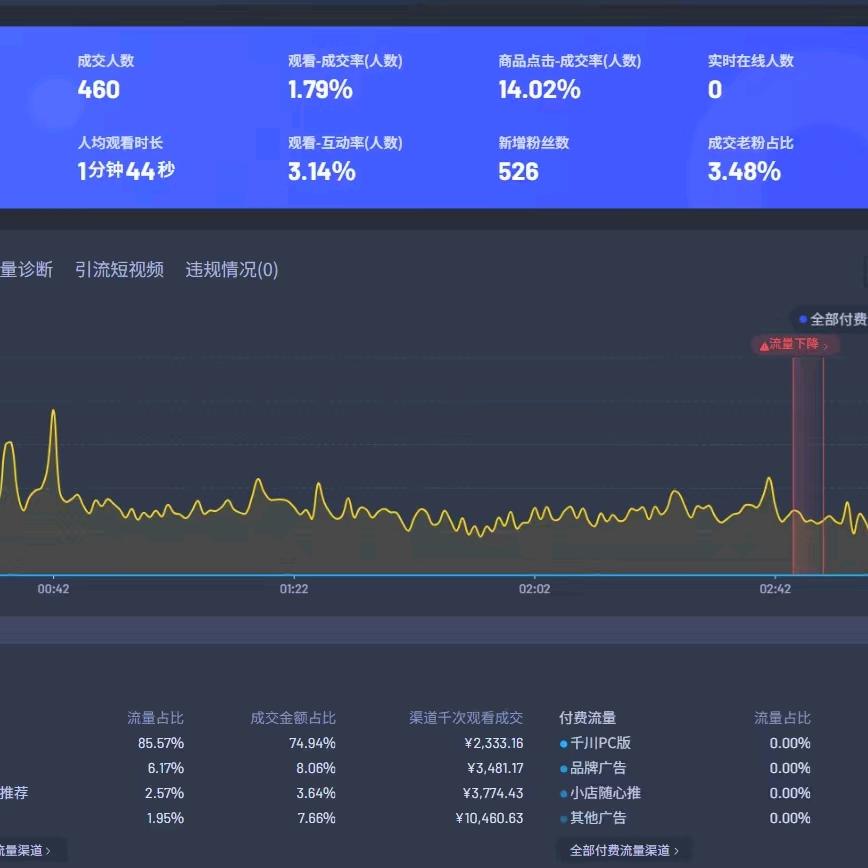
Task: Click the 新增粉丝数 526 metric
Action: pyautogui.click(x=518, y=172)
